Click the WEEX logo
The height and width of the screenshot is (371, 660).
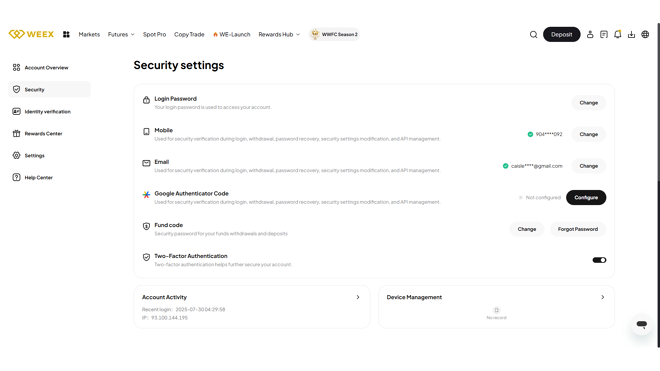[31, 34]
